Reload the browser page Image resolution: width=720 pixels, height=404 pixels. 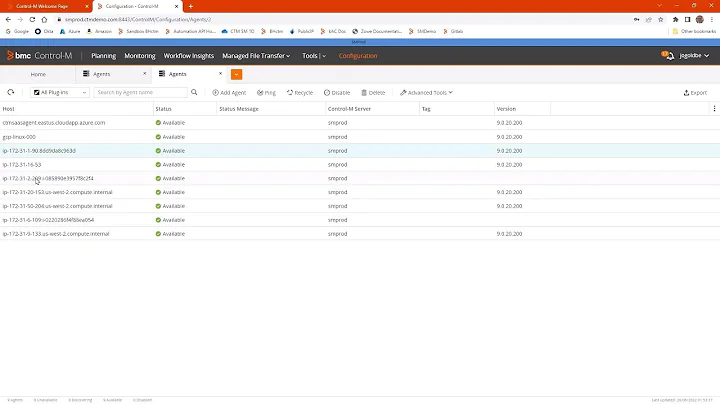pos(32,19)
